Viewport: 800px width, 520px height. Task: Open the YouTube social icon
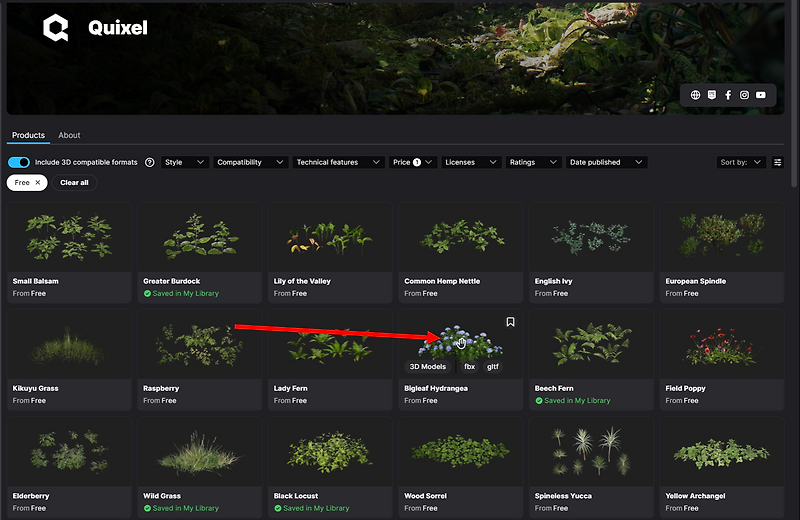pos(761,95)
